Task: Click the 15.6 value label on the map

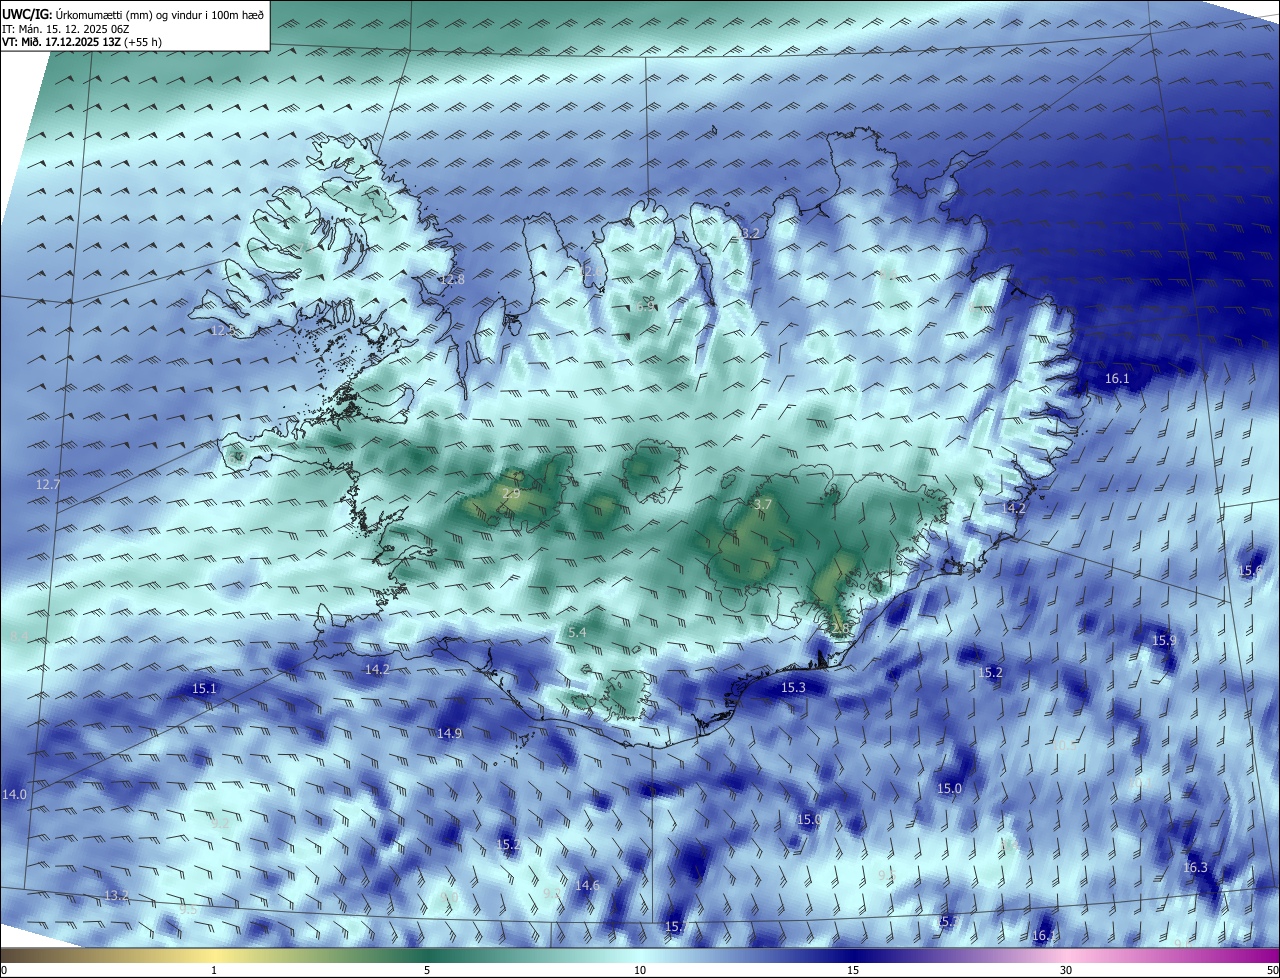Action: coord(1250,570)
